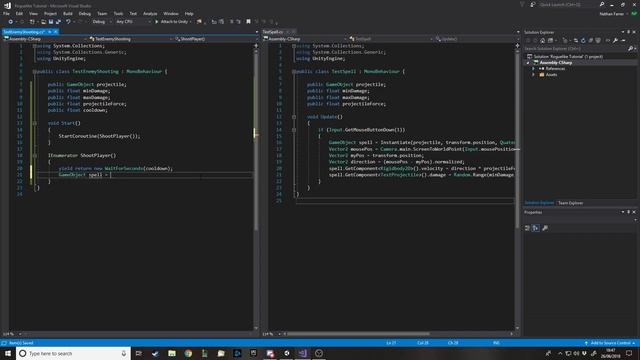Click the Solution Explorer Home icon
640x360 pixels.
click(542, 40)
